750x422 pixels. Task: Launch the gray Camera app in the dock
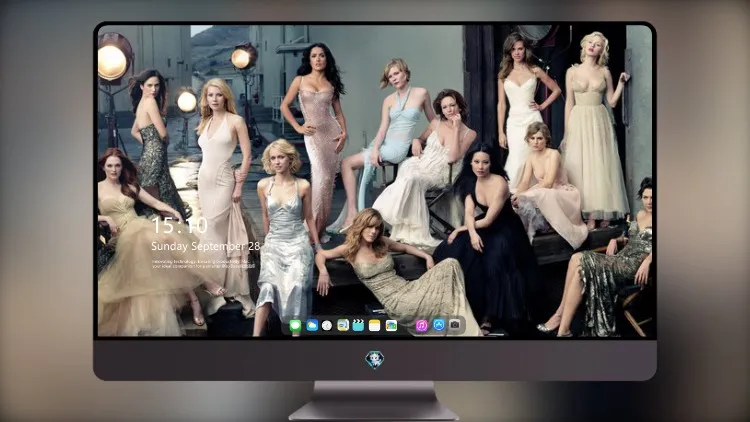(455, 325)
